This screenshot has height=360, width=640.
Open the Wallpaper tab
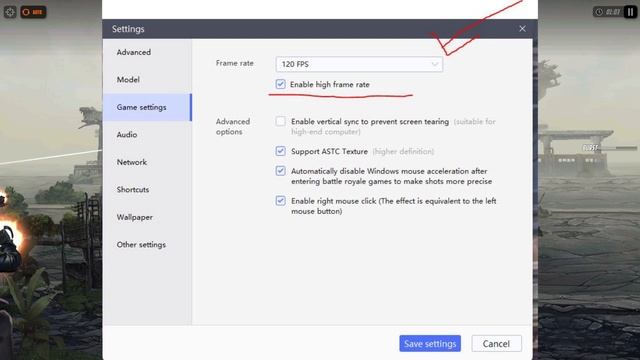[147, 217]
